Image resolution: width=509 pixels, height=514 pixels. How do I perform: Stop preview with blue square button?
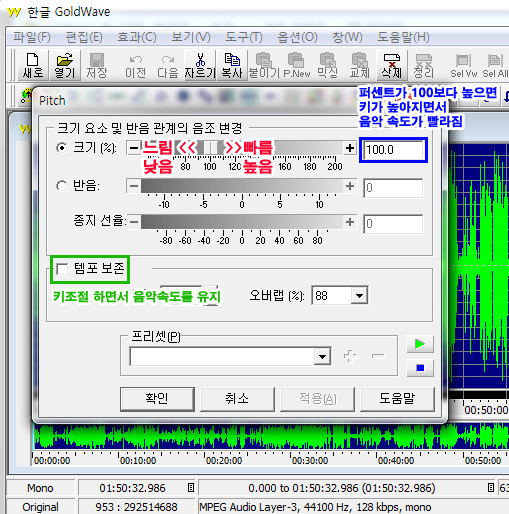click(x=420, y=368)
